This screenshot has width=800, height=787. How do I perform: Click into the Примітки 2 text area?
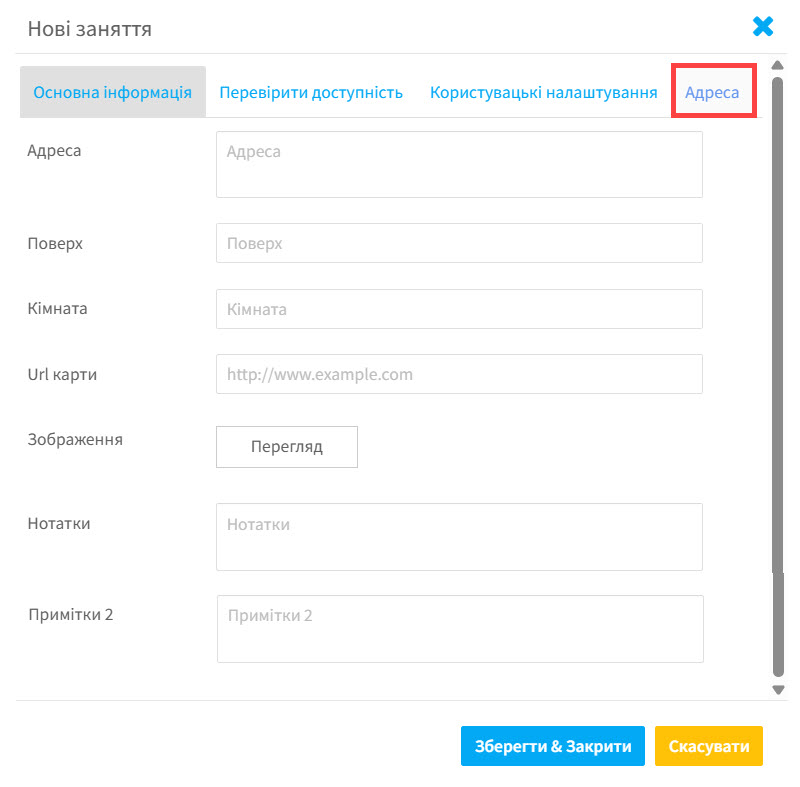pos(460,629)
